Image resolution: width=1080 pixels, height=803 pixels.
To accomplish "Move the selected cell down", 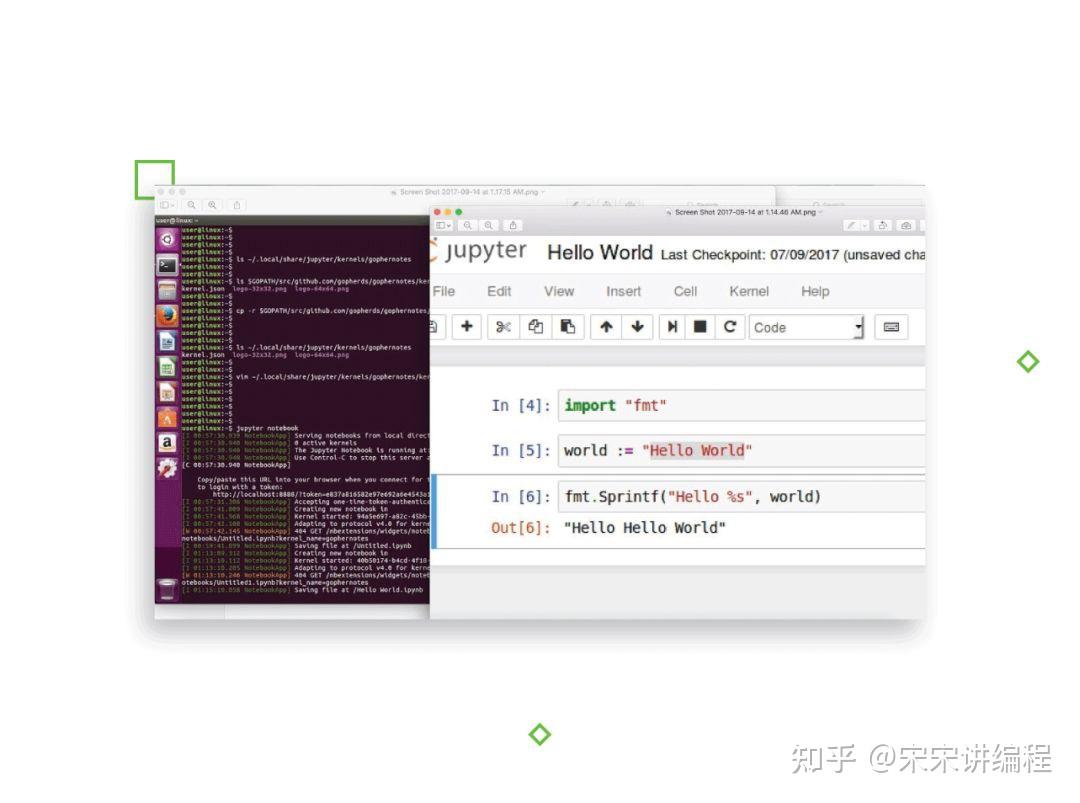I will pos(638,327).
